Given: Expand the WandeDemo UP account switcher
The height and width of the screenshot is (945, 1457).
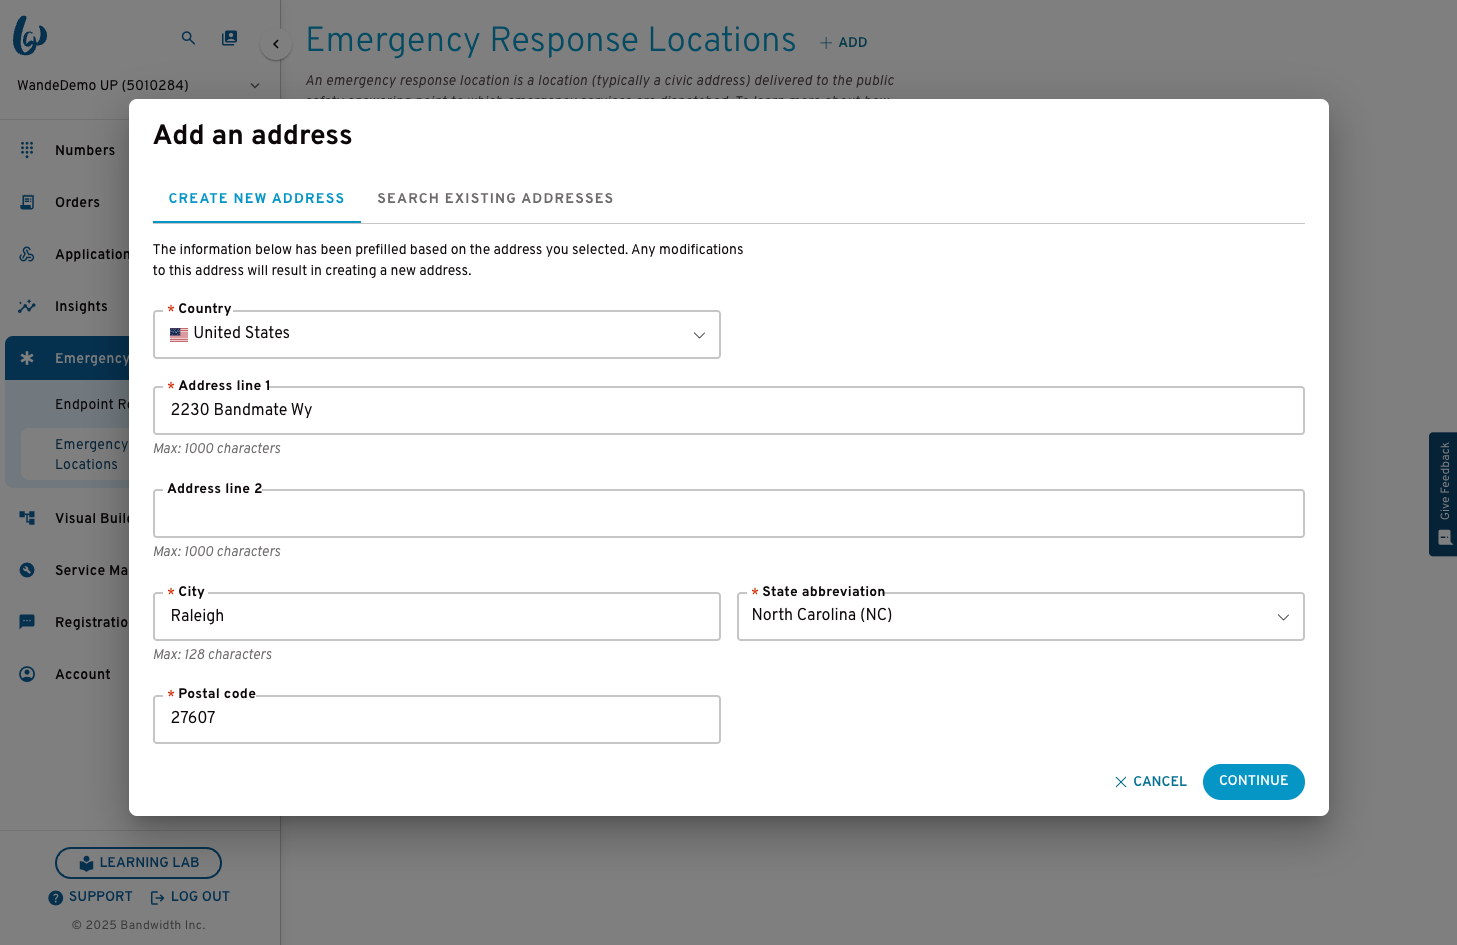Looking at the screenshot, I should [138, 86].
